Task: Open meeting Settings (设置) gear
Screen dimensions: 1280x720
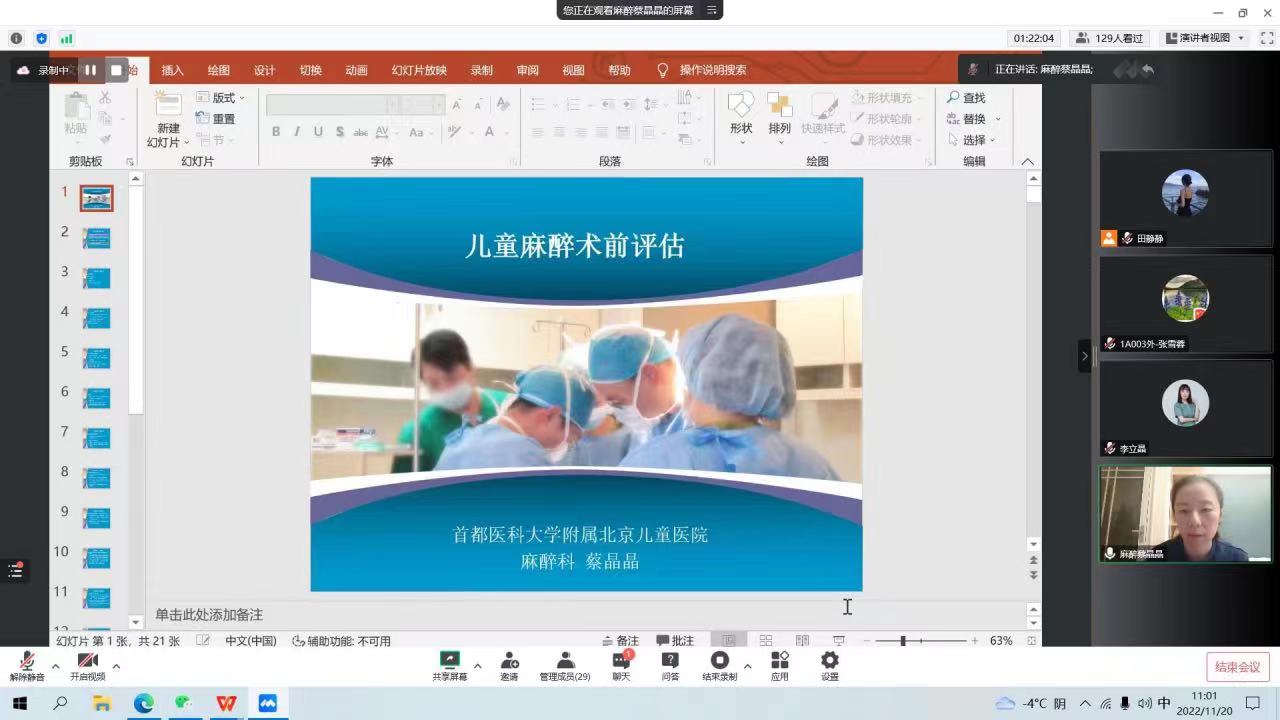Action: [x=829, y=665]
